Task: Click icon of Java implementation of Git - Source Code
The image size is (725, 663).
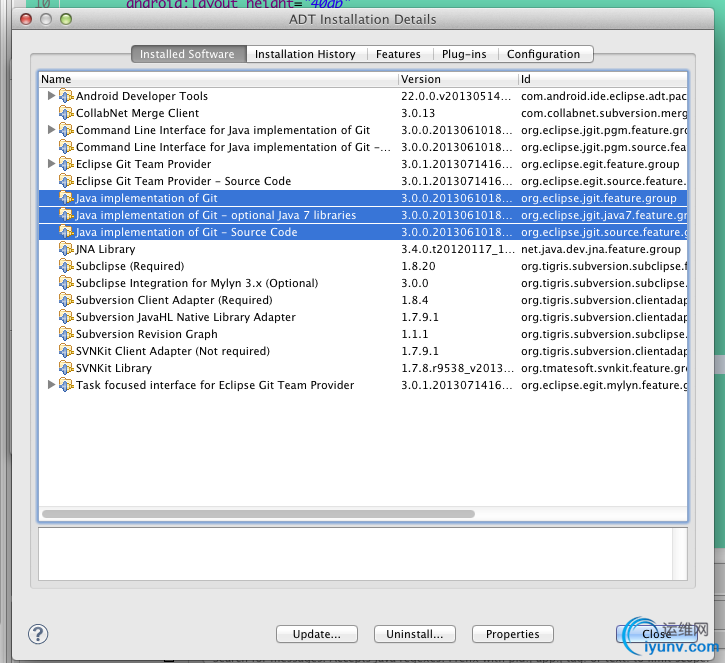Action: coord(66,232)
